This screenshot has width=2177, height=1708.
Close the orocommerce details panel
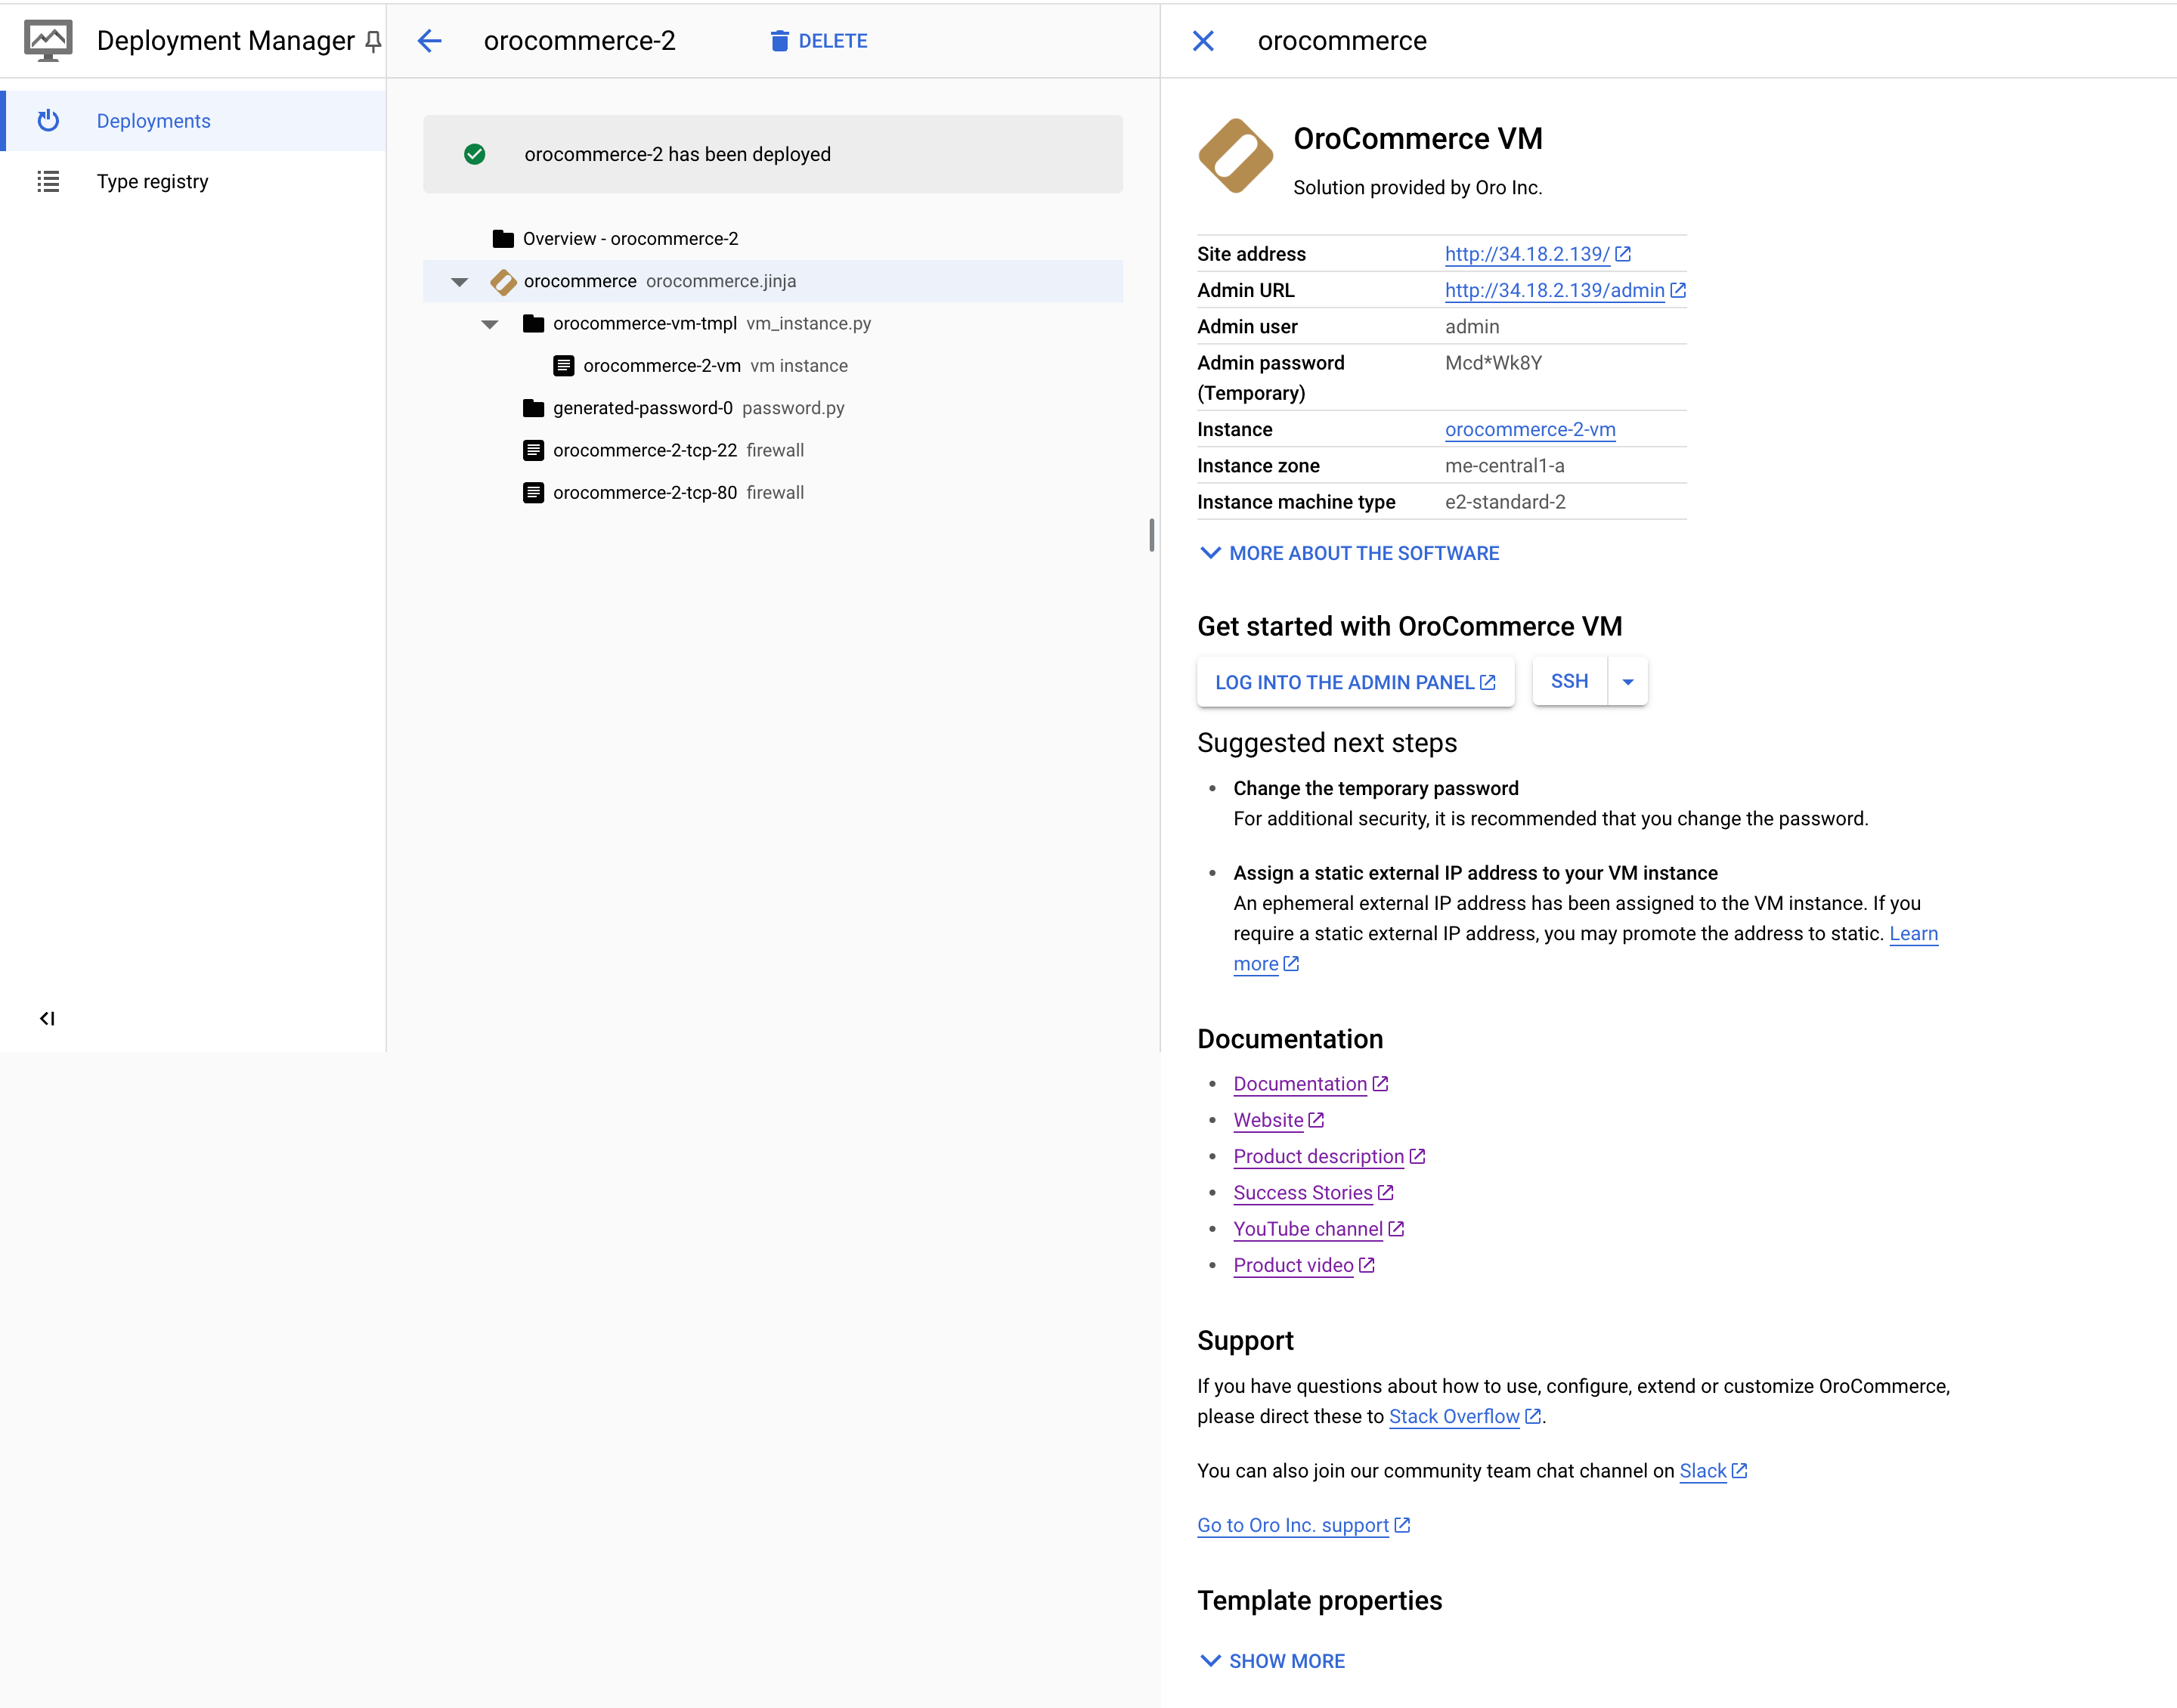point(1203,41)
